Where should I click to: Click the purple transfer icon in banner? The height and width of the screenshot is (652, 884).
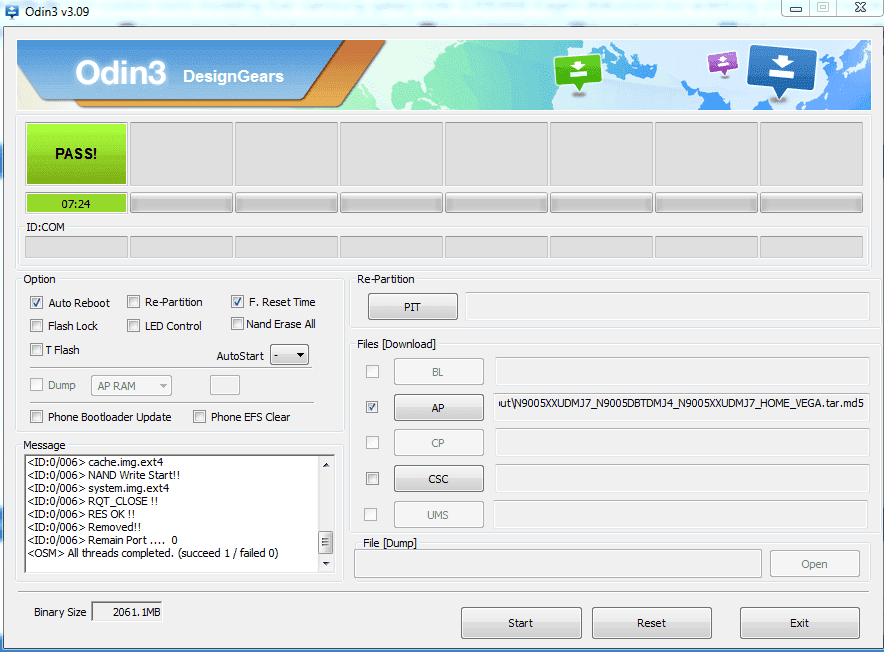click(x=722, y=63)
